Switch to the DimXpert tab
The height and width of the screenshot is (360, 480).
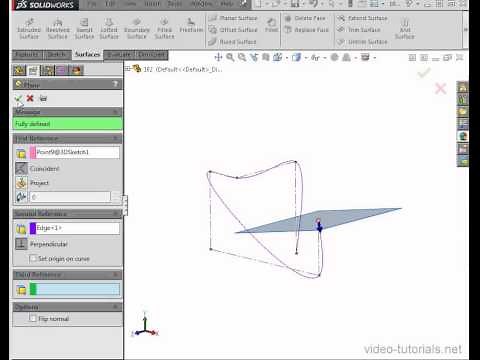tap(151, 55)
